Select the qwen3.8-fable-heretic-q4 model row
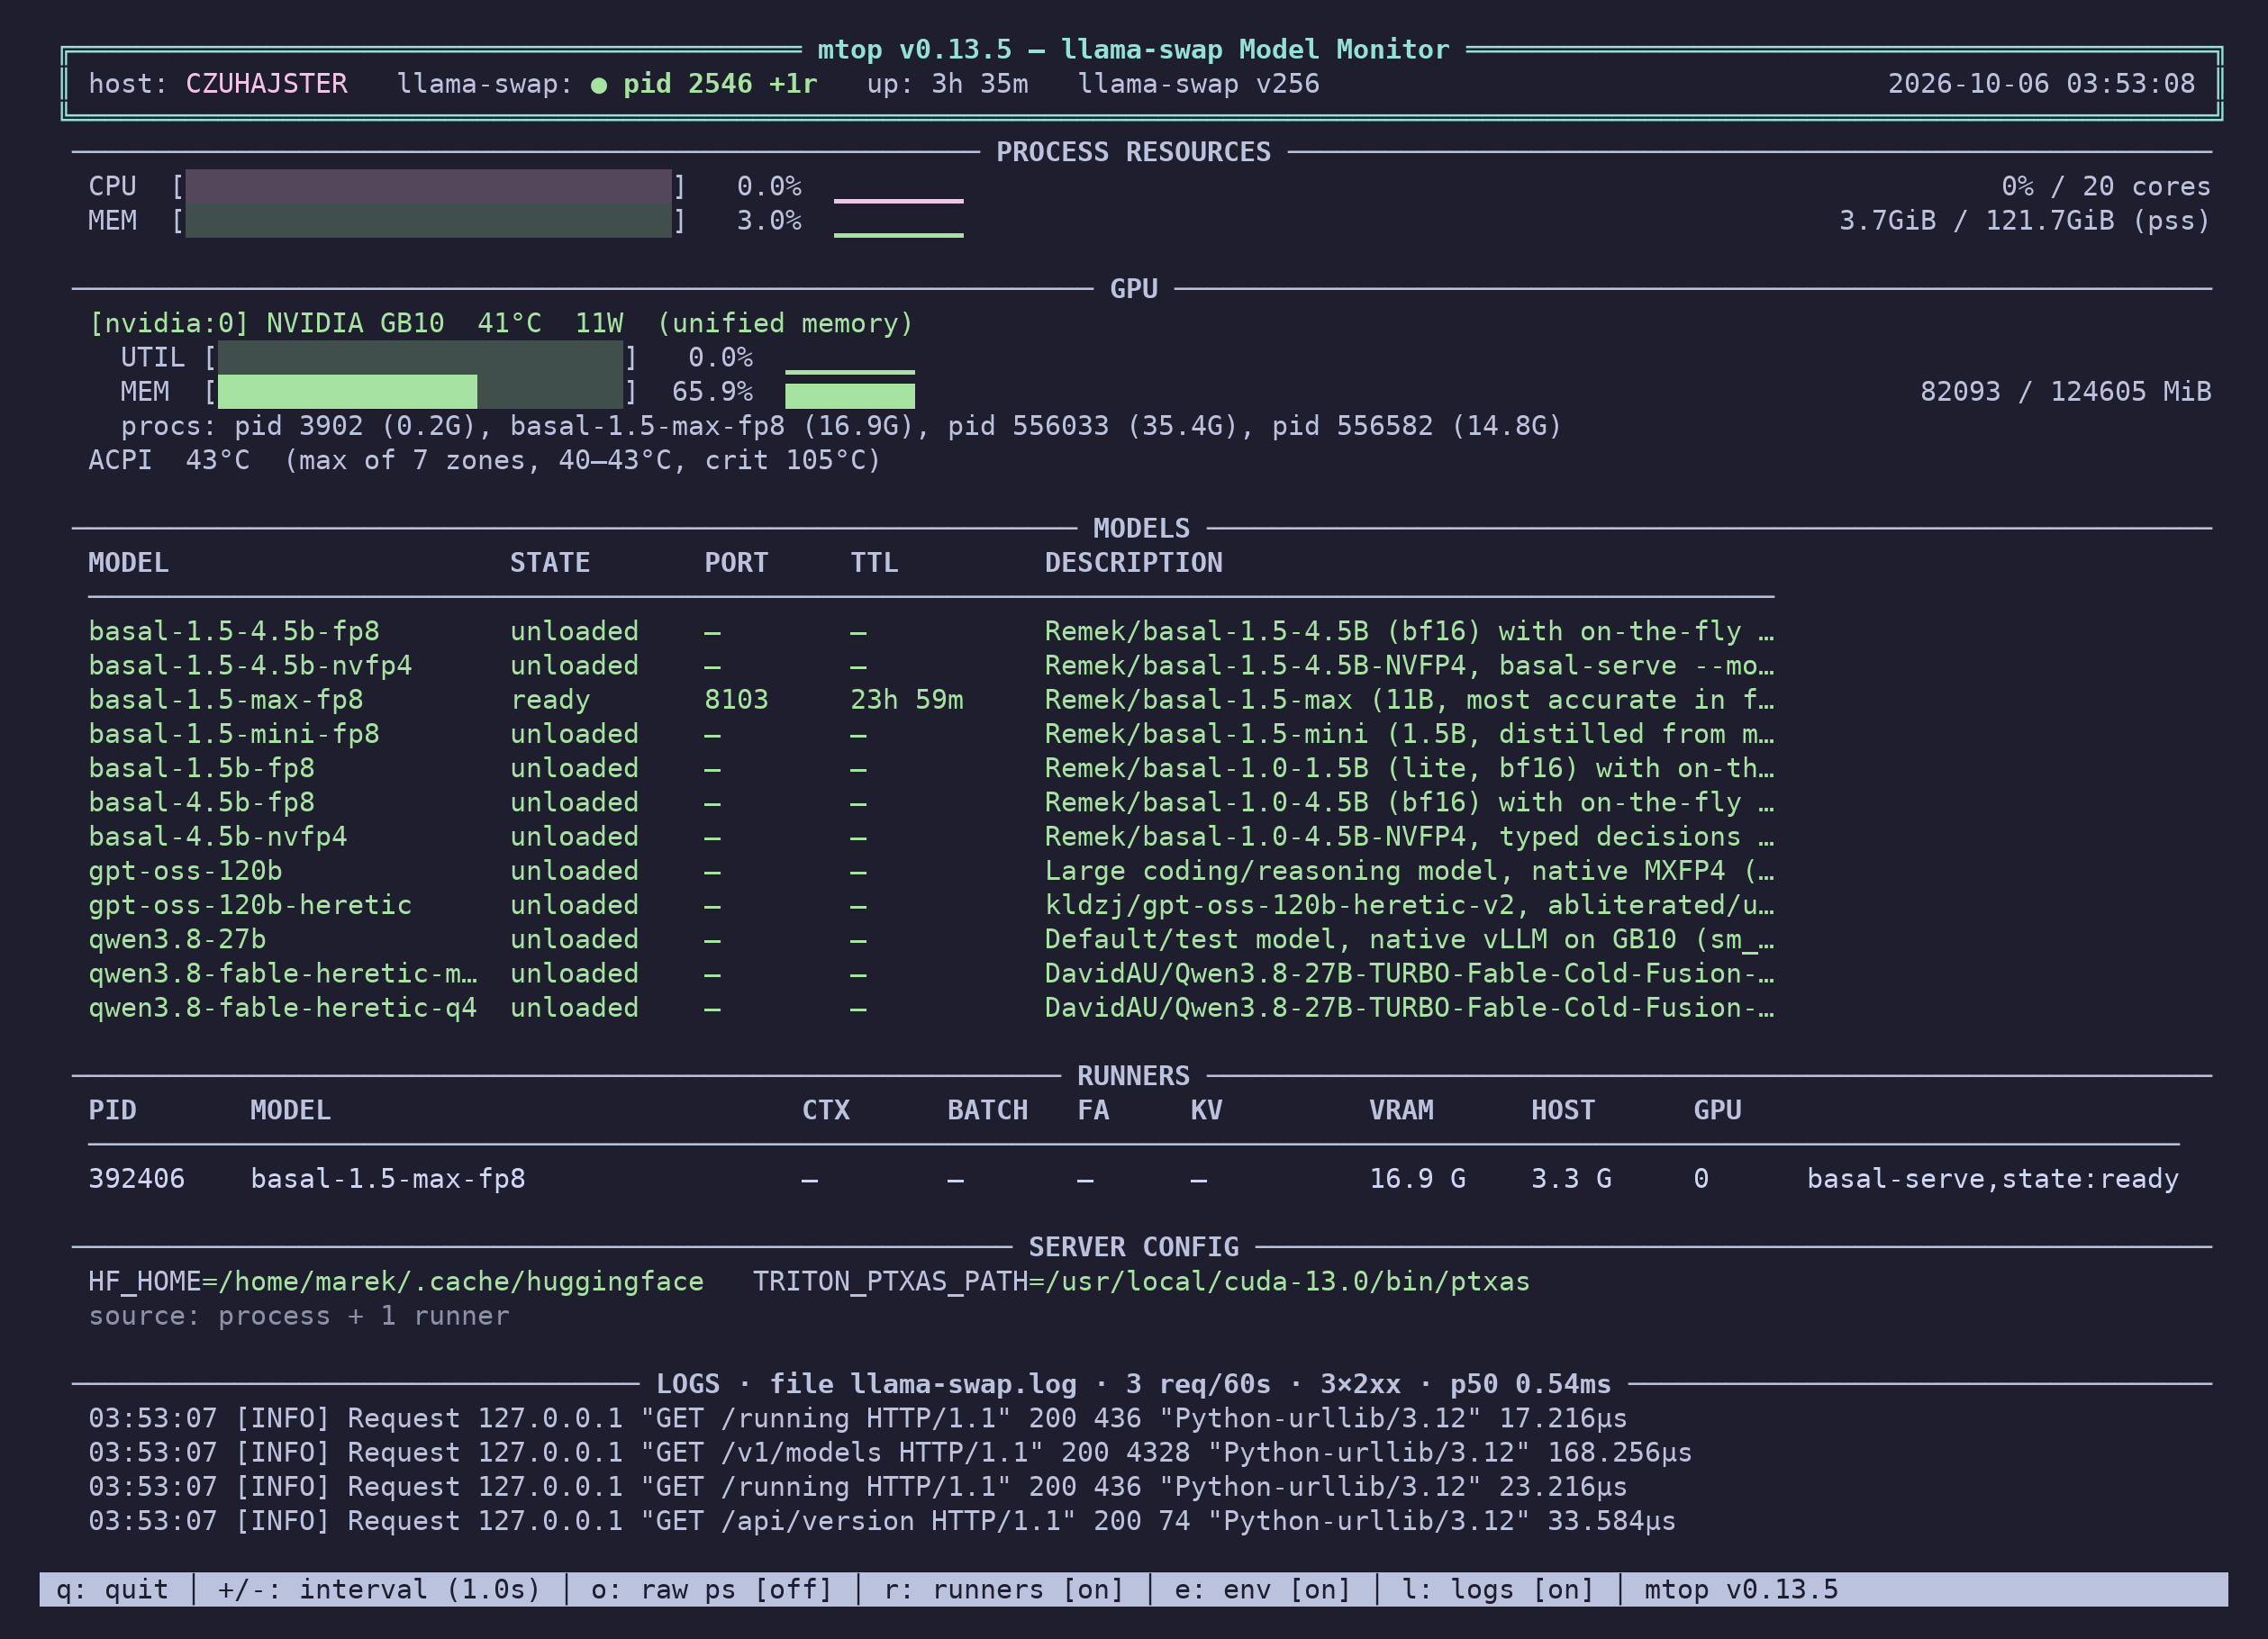The image size is (2268, 1639). 931,1008
